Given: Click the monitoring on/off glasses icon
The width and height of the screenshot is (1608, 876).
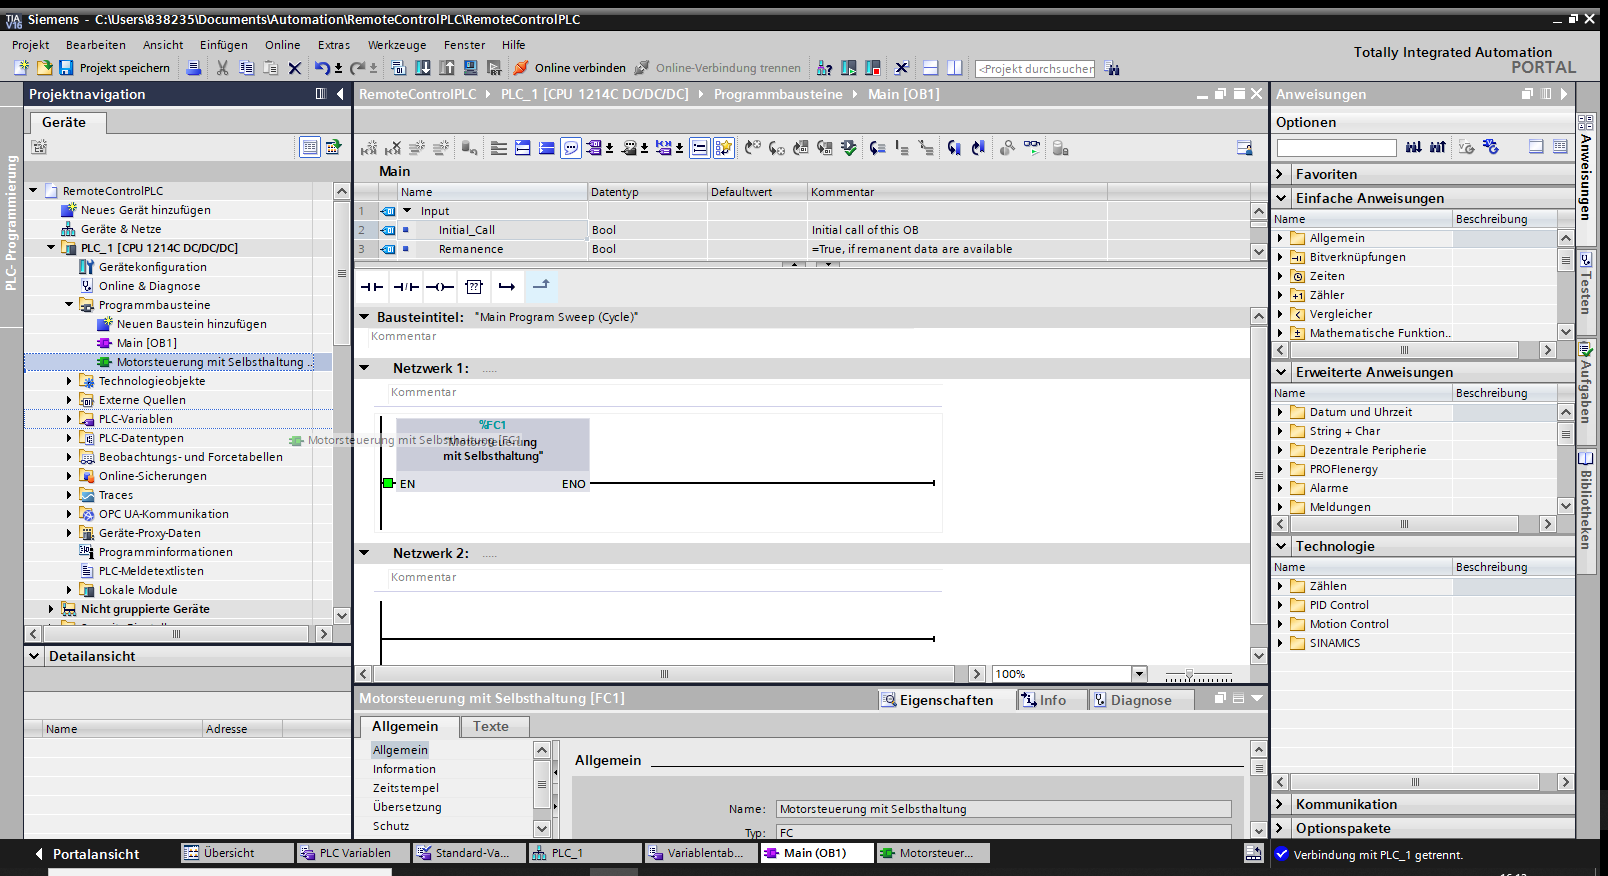Looking at the screenshot, I should [x=1031, y=148].
